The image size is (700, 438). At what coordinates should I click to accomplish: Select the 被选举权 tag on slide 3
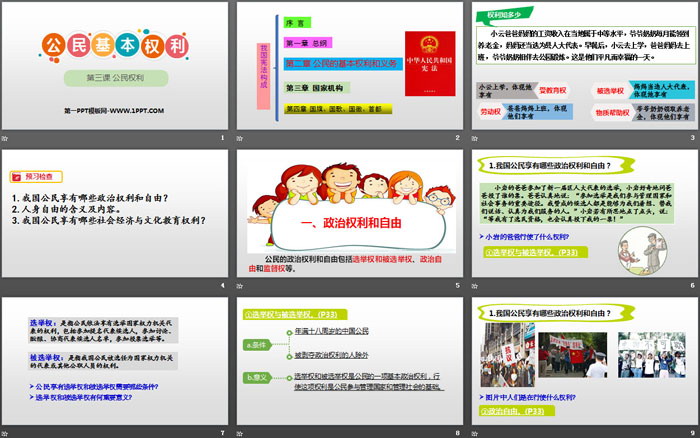point(610,90)
